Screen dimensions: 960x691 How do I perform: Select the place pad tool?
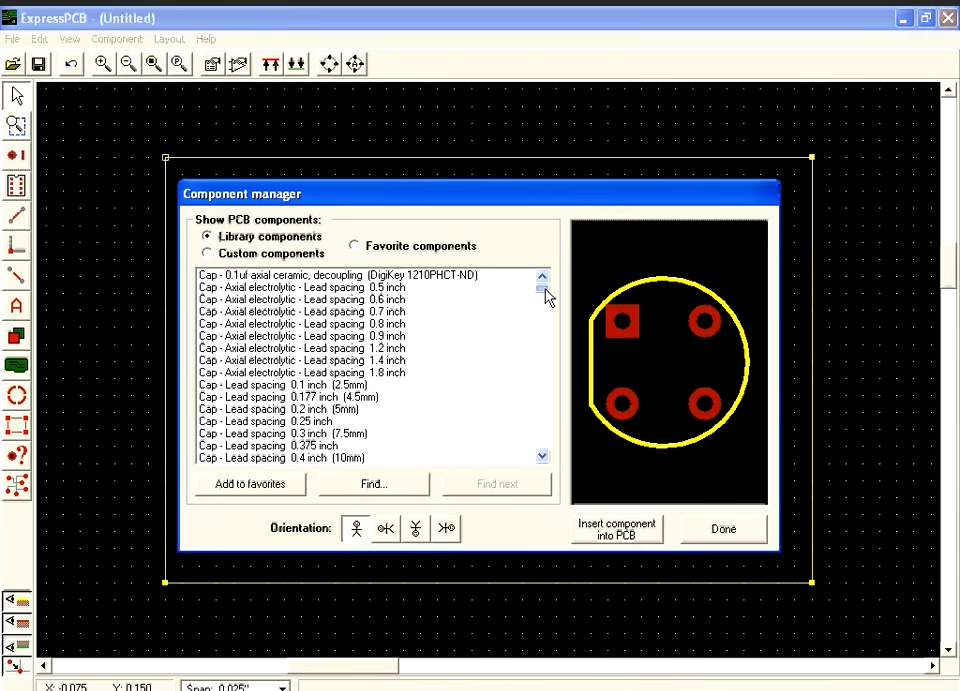(x=15, y=155)
